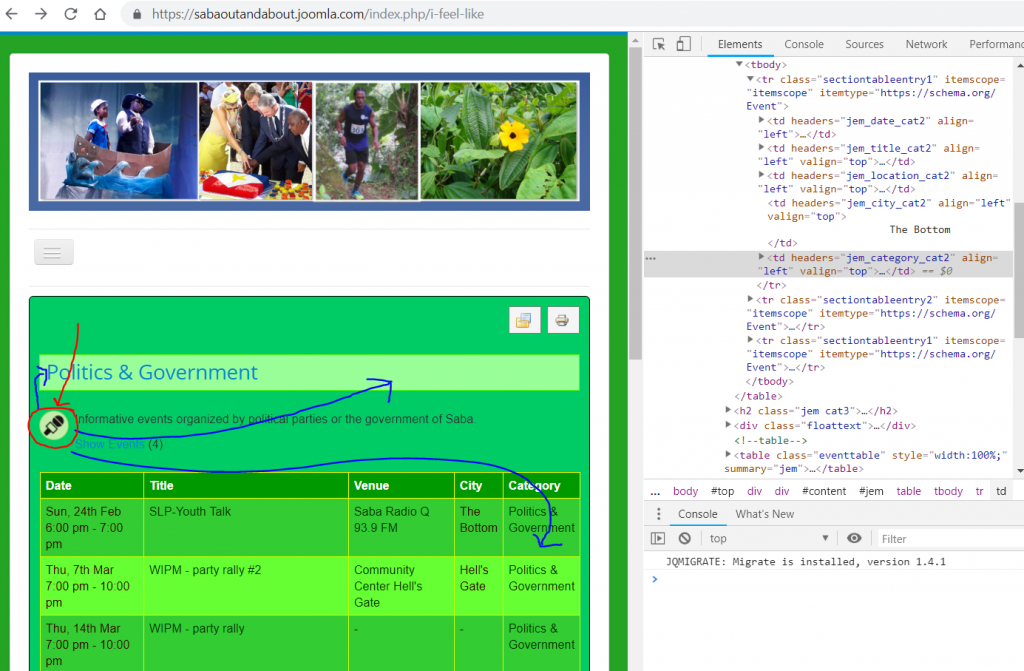Screen dimensions: 1024x671
Task: Sort by City column header
Action: click(470, 485)
